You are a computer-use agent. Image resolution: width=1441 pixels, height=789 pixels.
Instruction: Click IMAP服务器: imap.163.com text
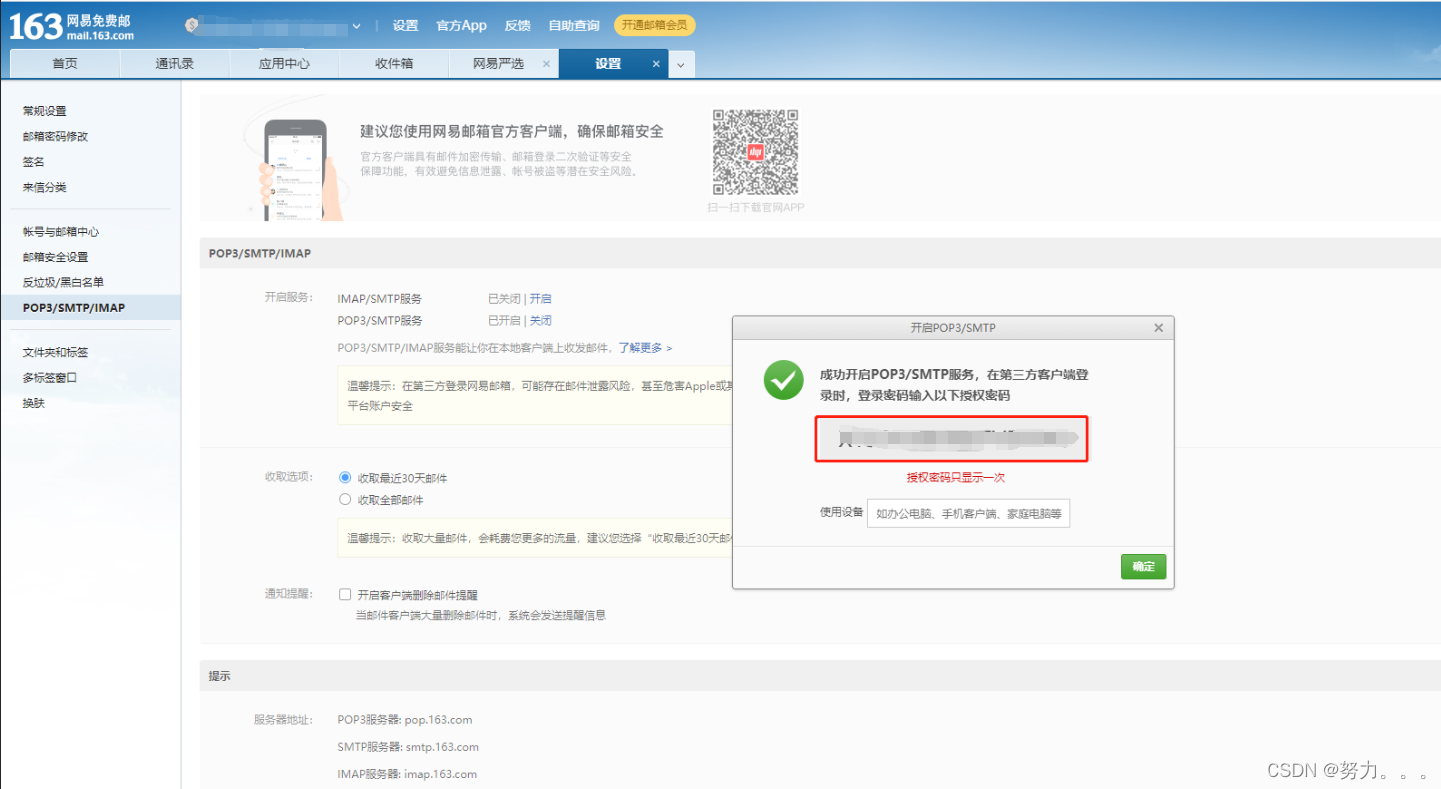coord(407,773)
